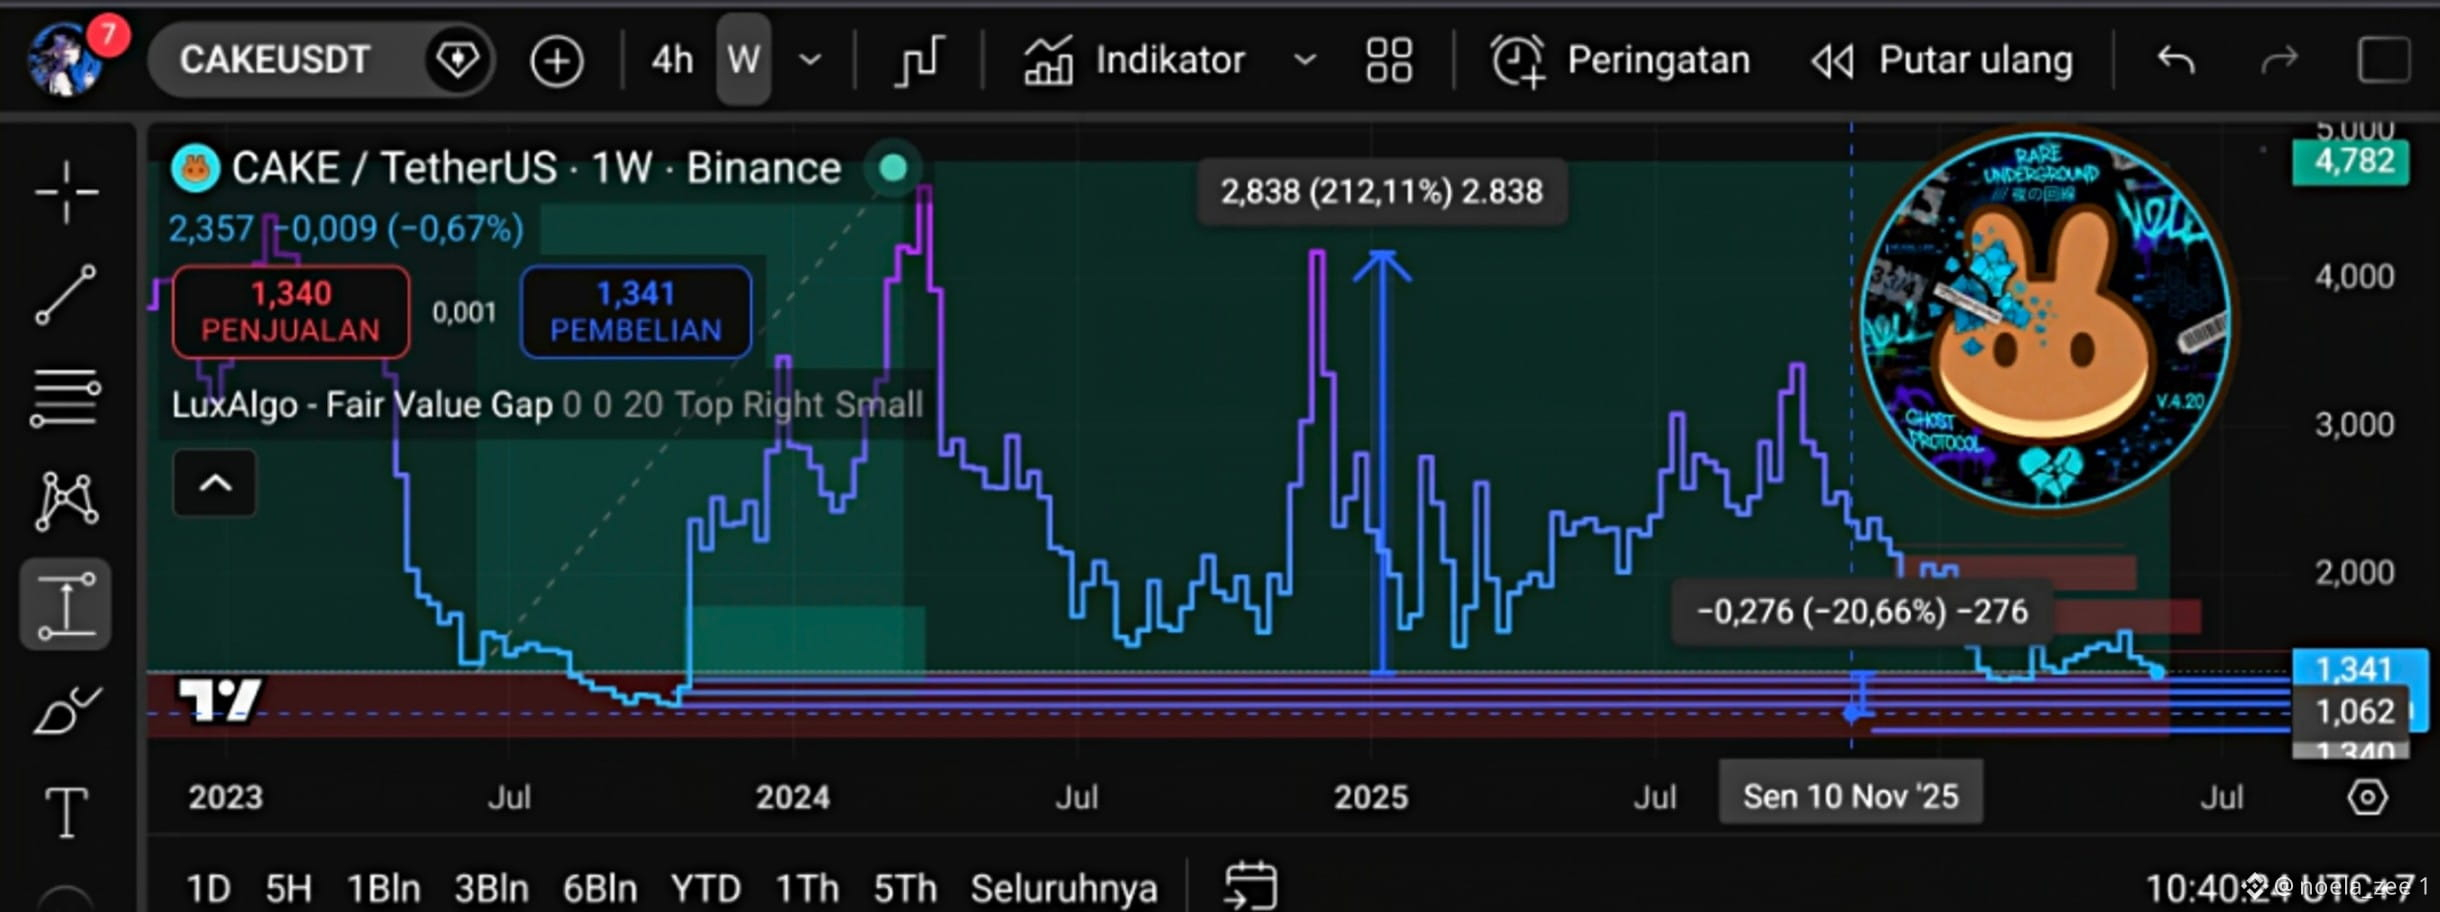2440x912 pixels.
Task: Click the 1,062 price axis label
Action: [2352, 711]
